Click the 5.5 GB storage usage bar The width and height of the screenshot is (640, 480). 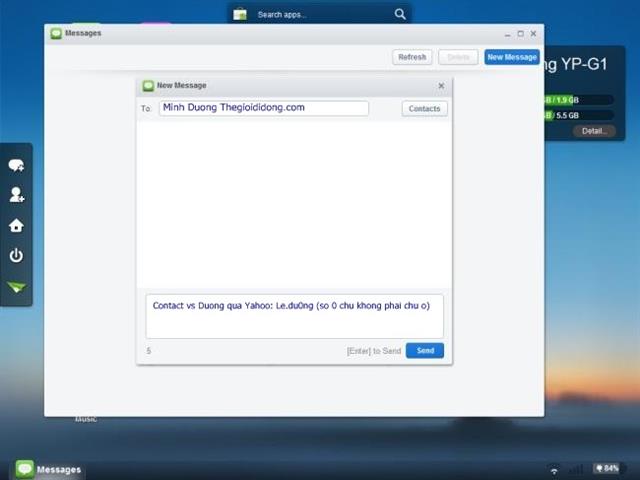coord(580,115)
